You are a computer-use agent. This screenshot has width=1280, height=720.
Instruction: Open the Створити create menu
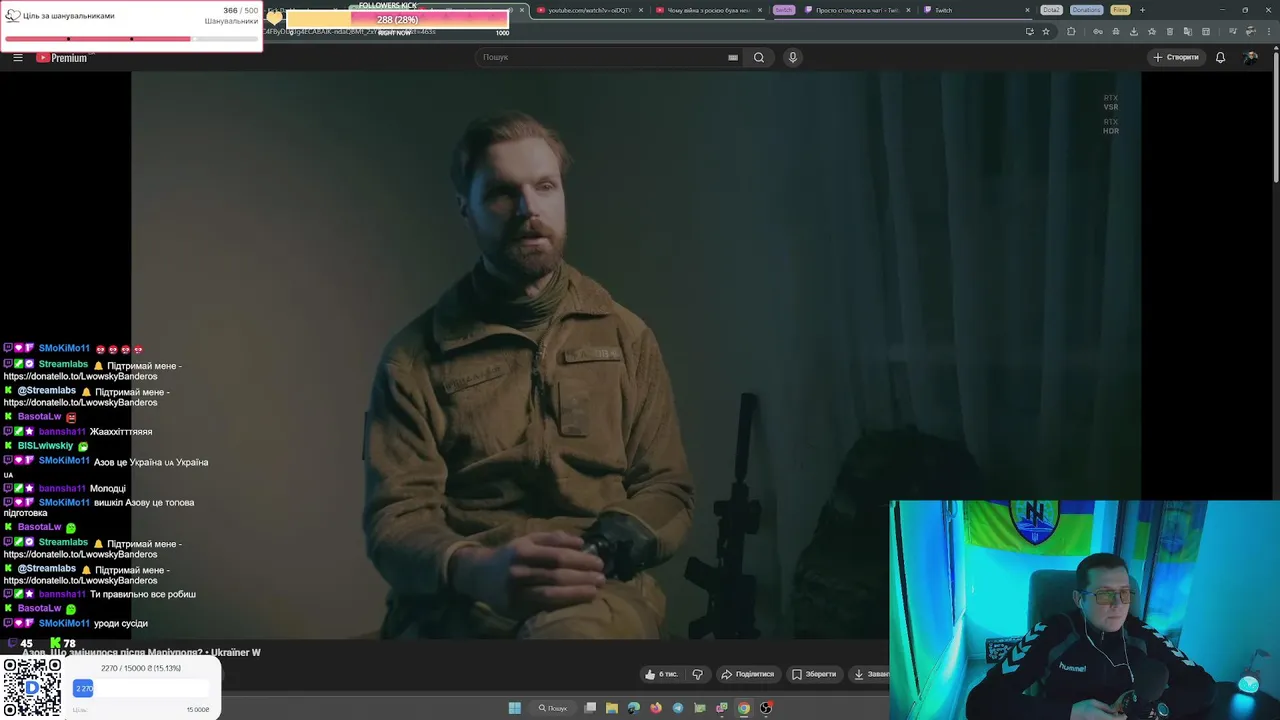[1176, 57]
